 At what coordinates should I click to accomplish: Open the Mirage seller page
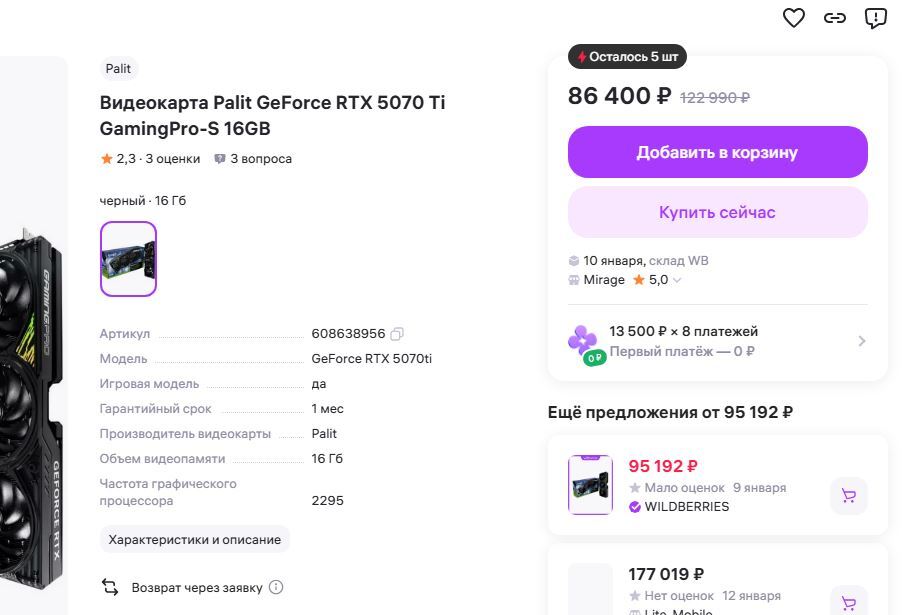[604, 280]
